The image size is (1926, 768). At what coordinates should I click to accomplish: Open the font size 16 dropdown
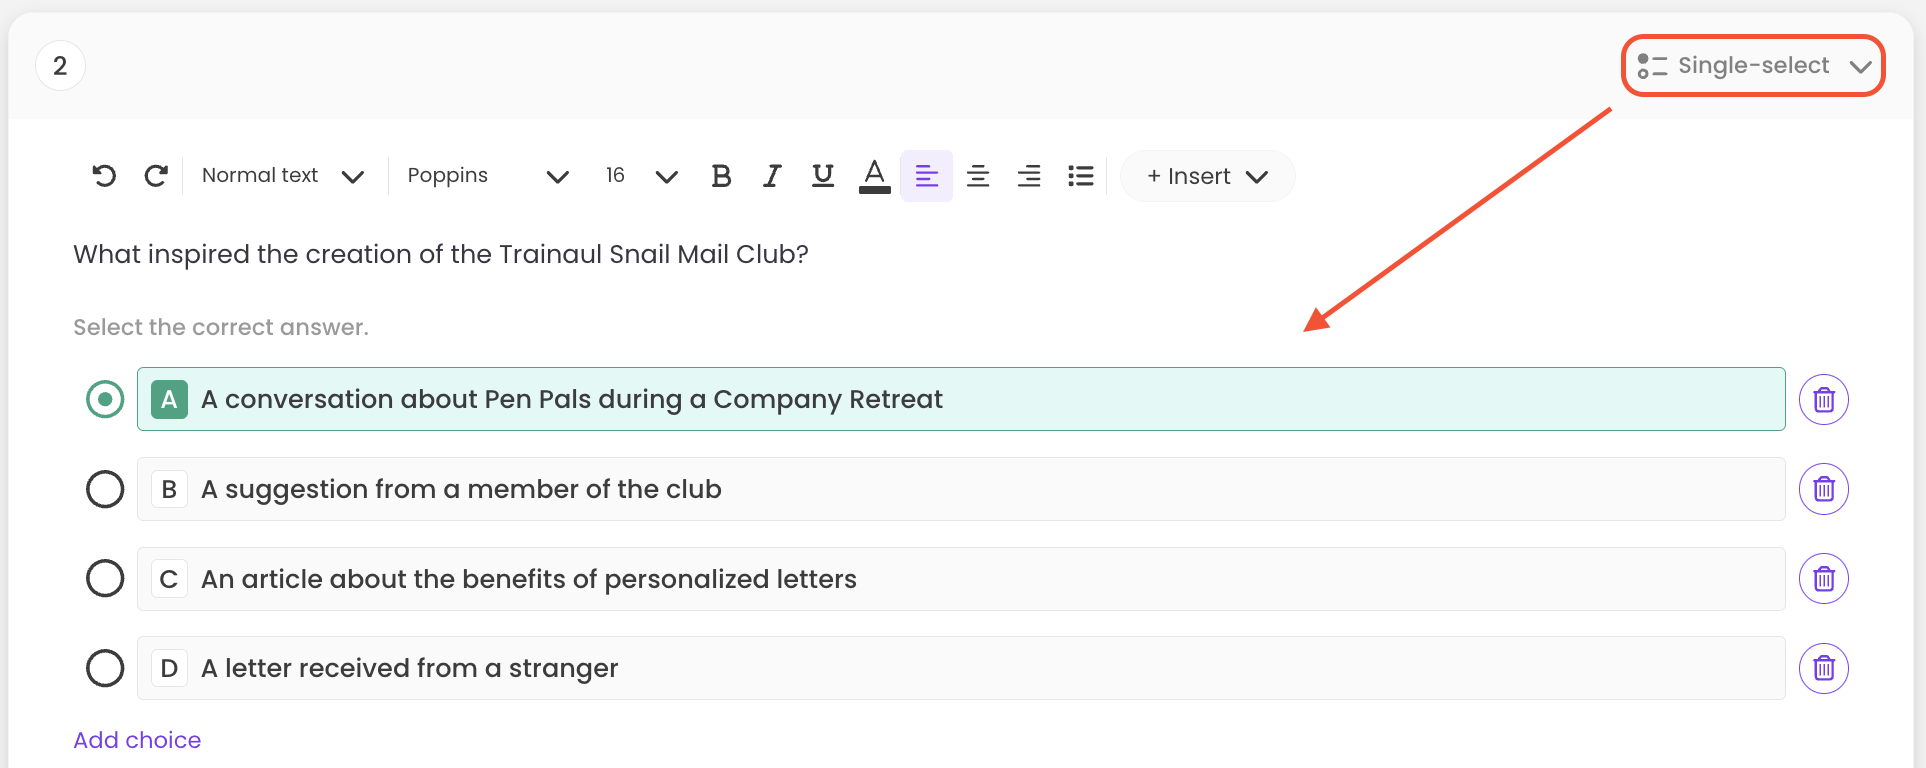click(x=641, y=176)
